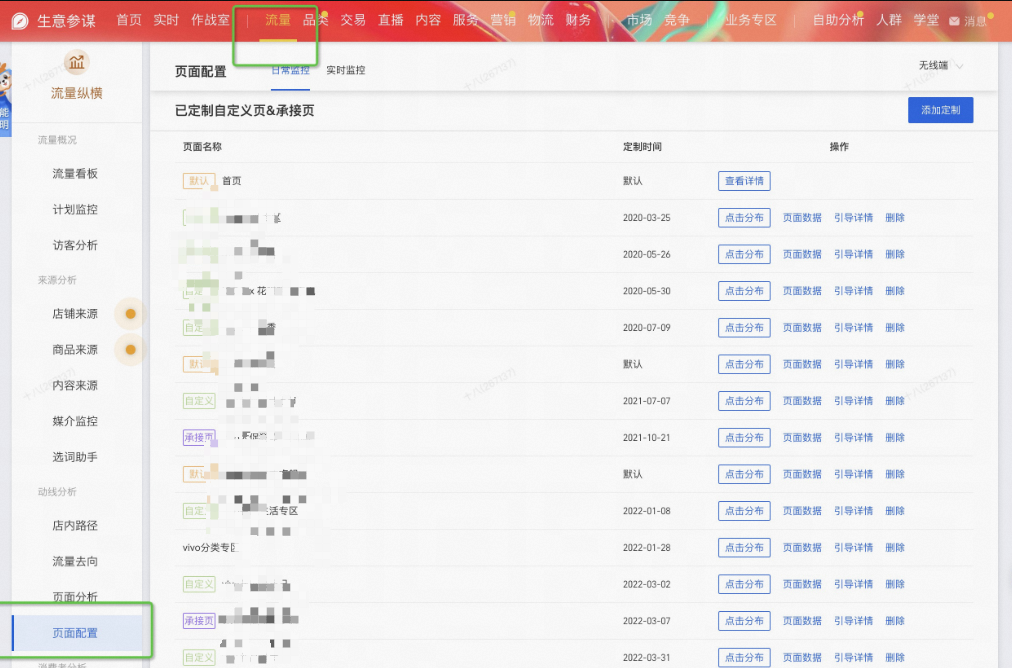Image resolution: width=1012 pixels, height=668 pixels.
Task: Open the 首页 top menu
Action: coord(128,20)
